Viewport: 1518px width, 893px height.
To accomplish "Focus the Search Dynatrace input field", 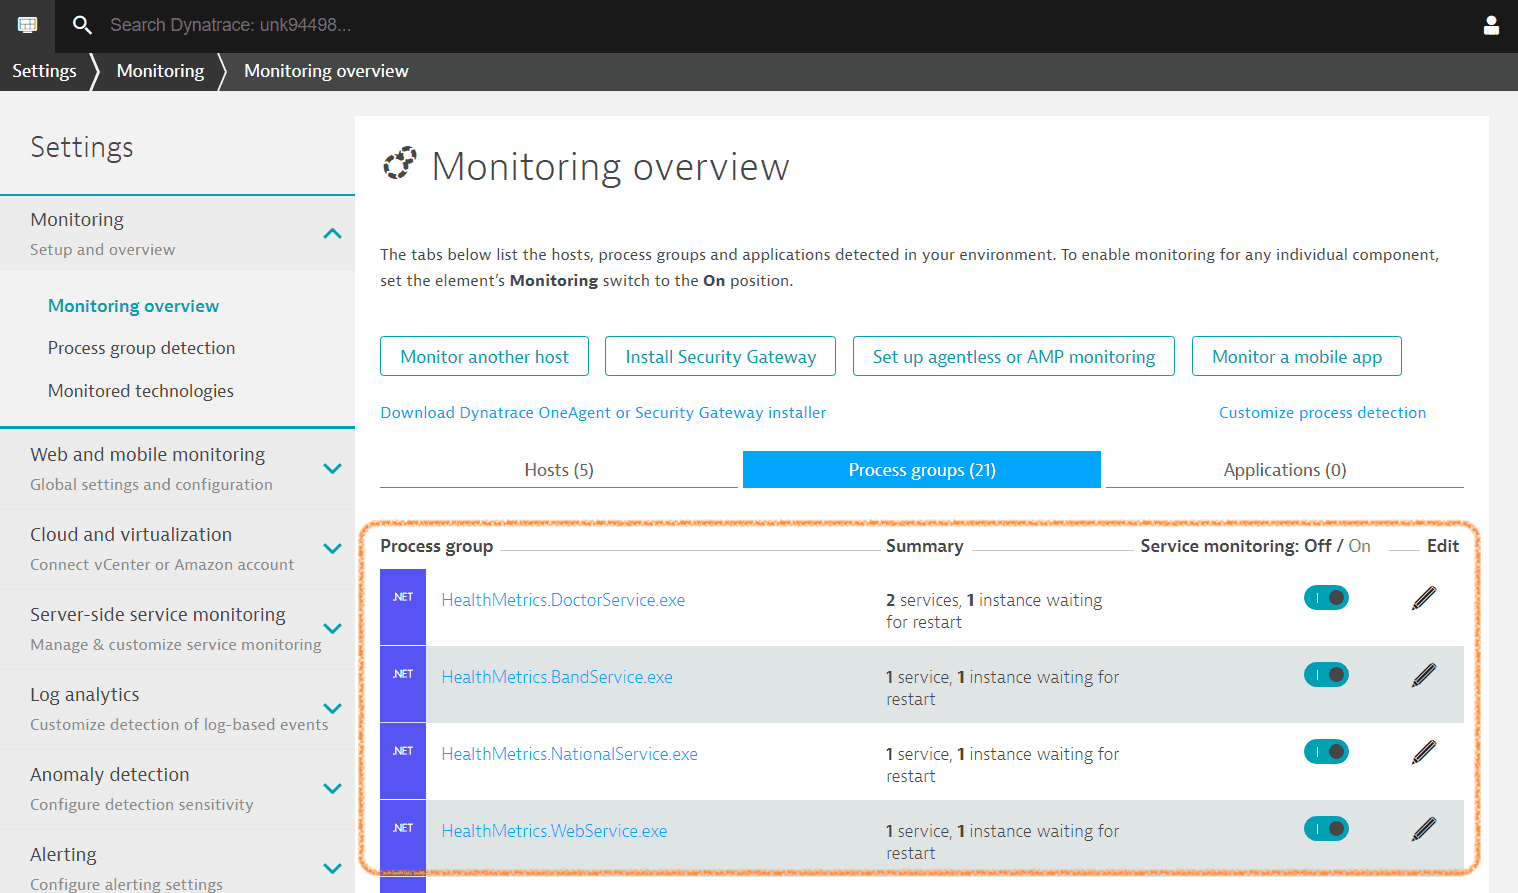I will point(230,25).
